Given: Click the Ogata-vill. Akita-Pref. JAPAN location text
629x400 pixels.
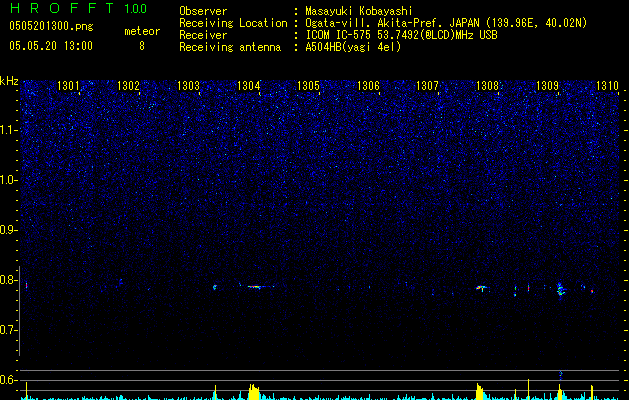Looking at the screenshot, I should [446, 23].
